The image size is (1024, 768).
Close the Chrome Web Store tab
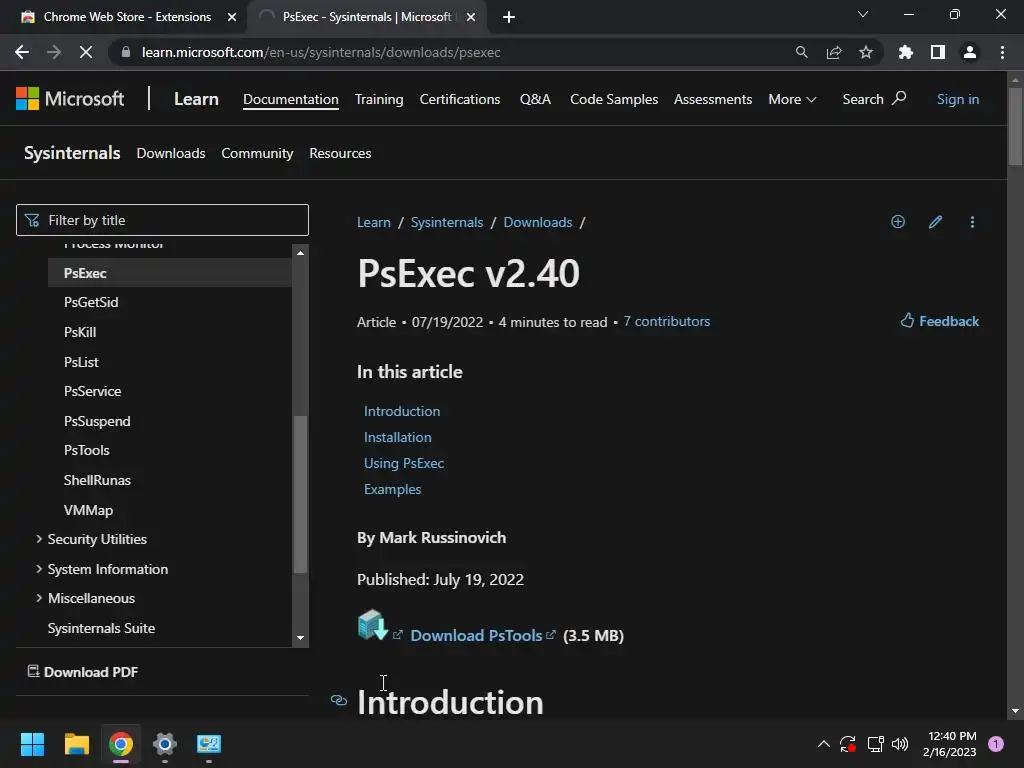point(232,17)
